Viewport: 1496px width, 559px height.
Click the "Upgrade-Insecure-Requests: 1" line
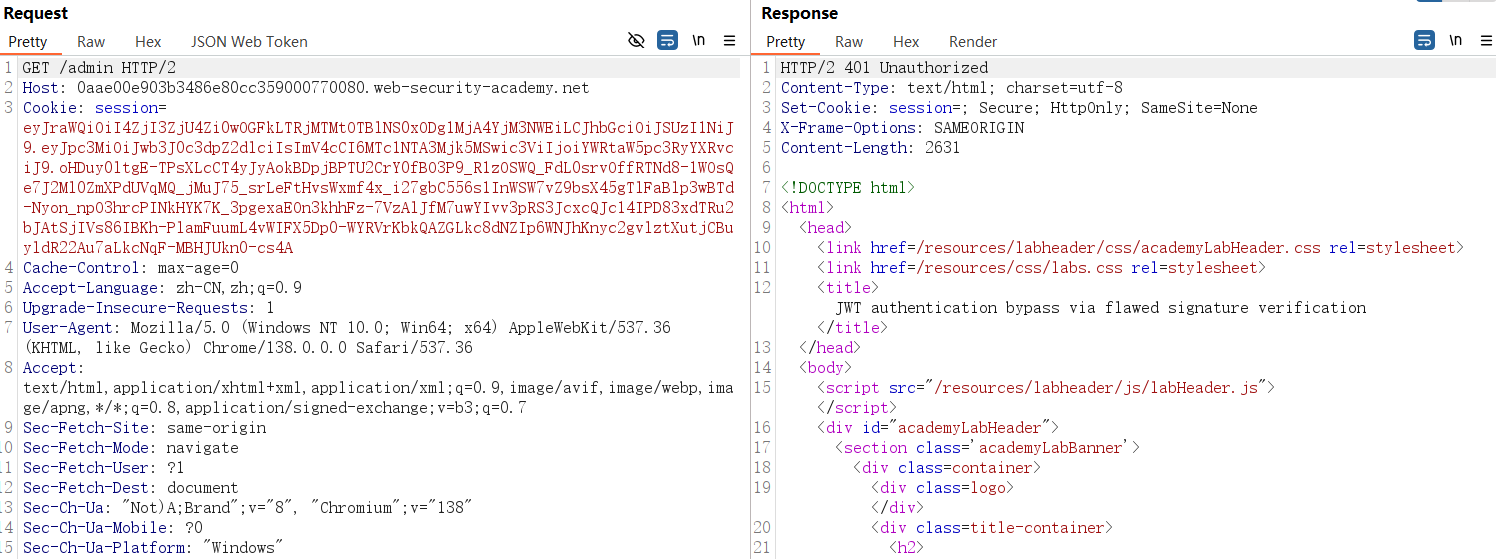point(148,308)
